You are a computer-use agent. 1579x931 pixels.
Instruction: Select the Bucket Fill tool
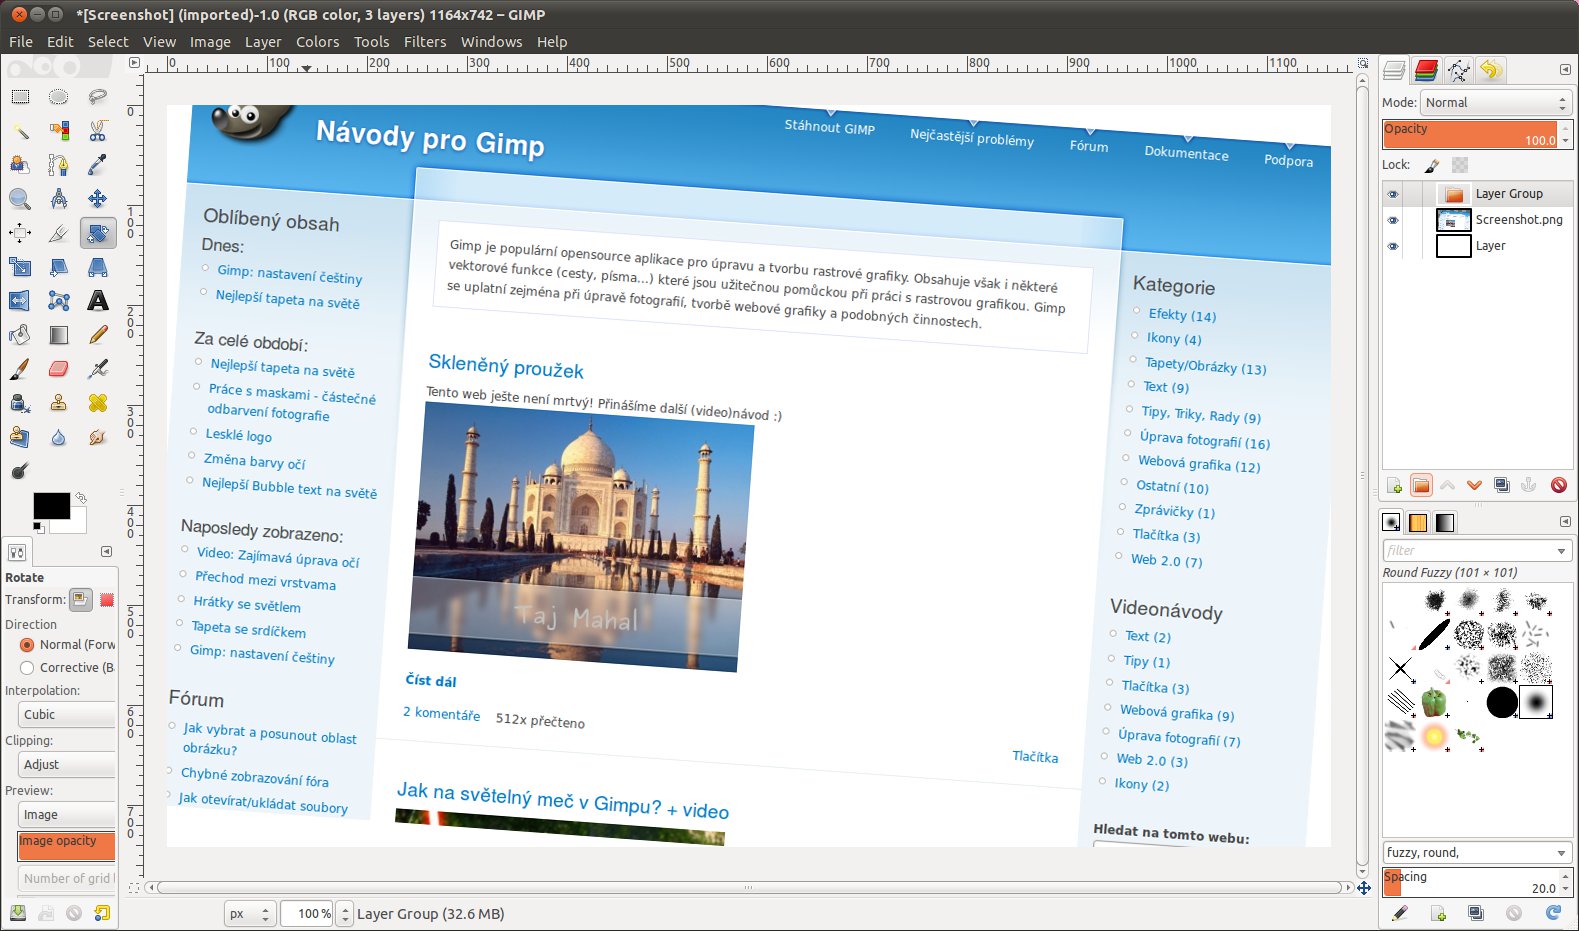pyautogui.click(x=20, y=335)
